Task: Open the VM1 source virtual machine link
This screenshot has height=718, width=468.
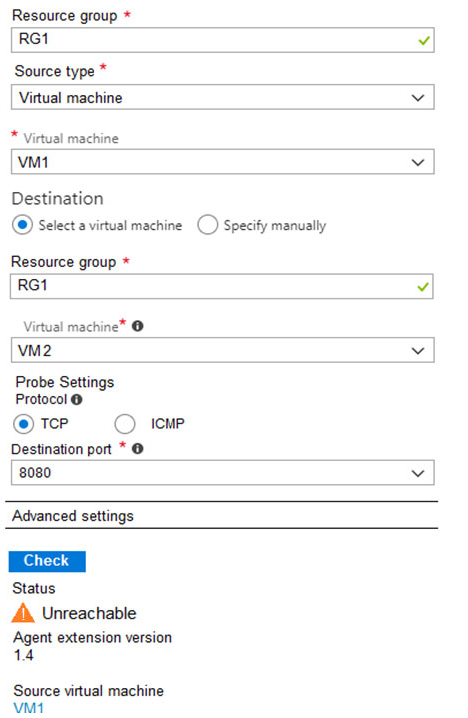Action: coord(29,708)
